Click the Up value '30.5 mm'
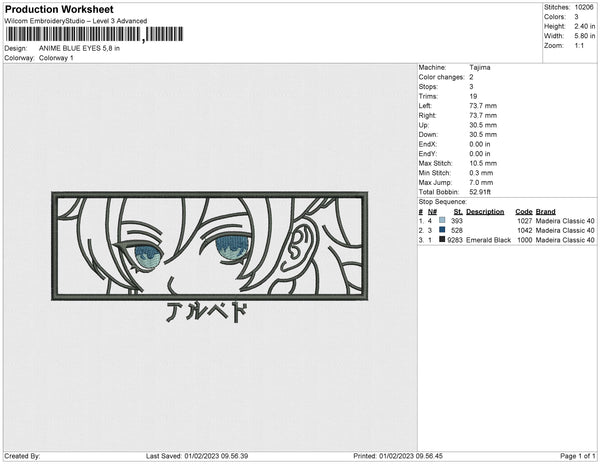Screen dimensions: 600x464 point(483,125)
